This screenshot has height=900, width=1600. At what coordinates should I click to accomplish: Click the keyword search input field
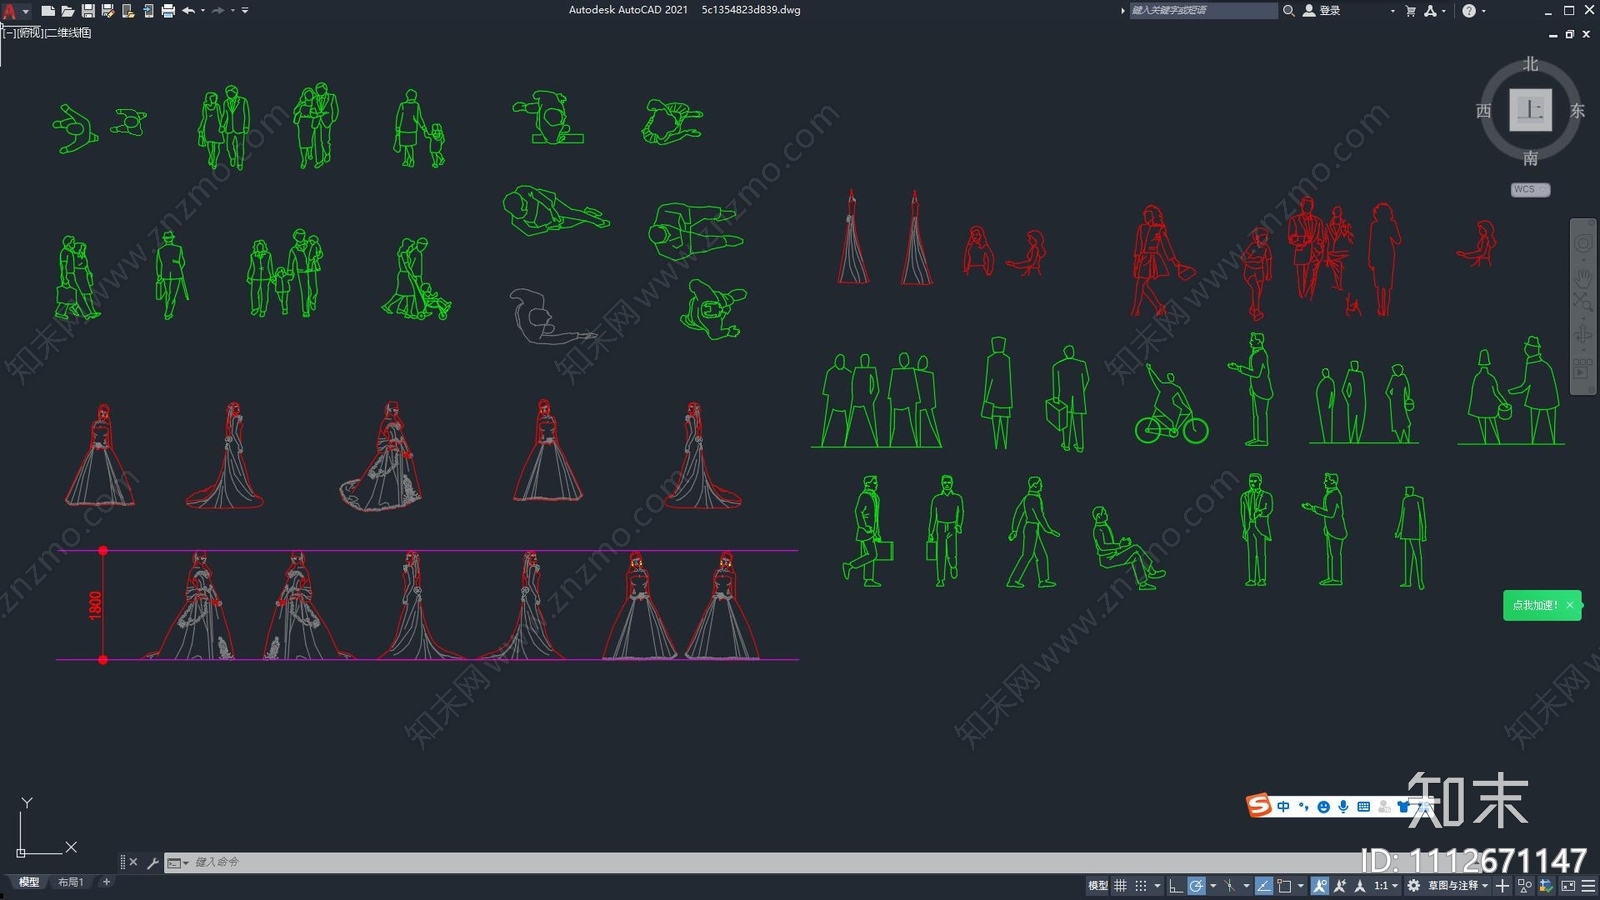1202,11
